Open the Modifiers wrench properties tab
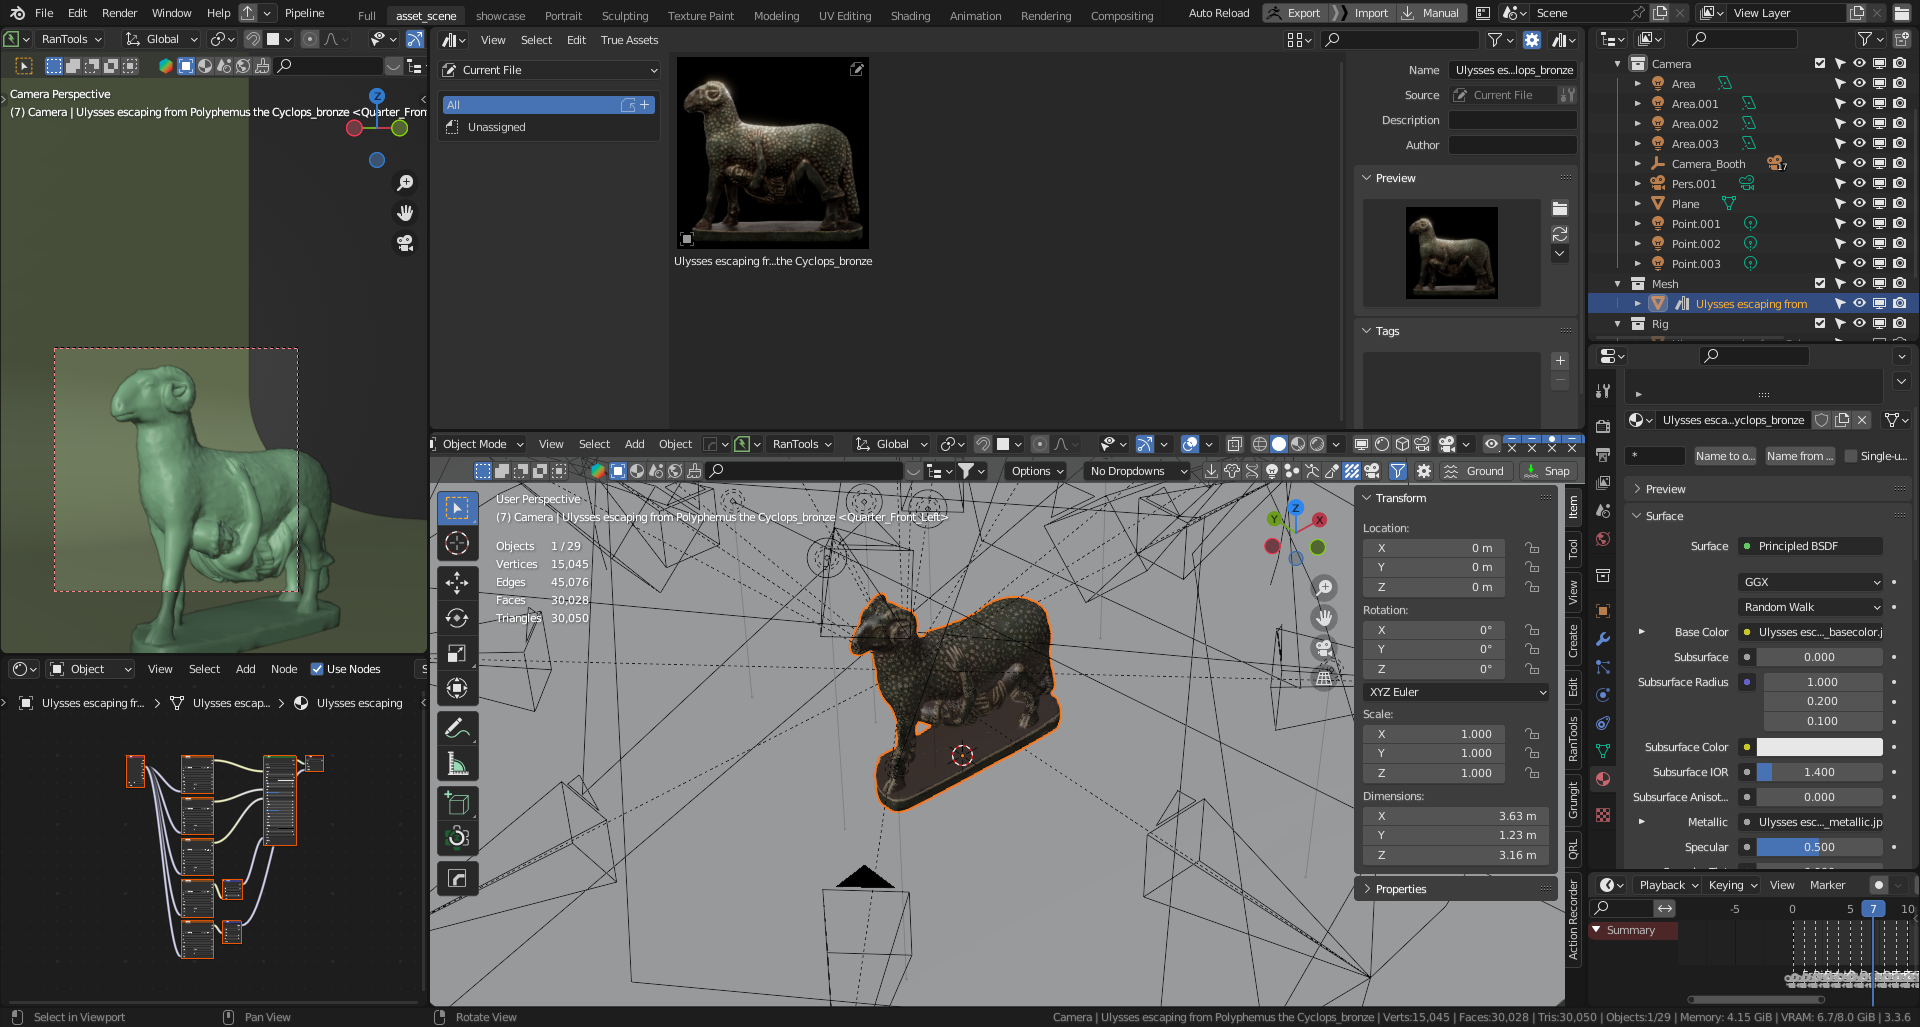Image resolution: width=1920 pixels, height=1027 pixels. (x=1603, y=639)
